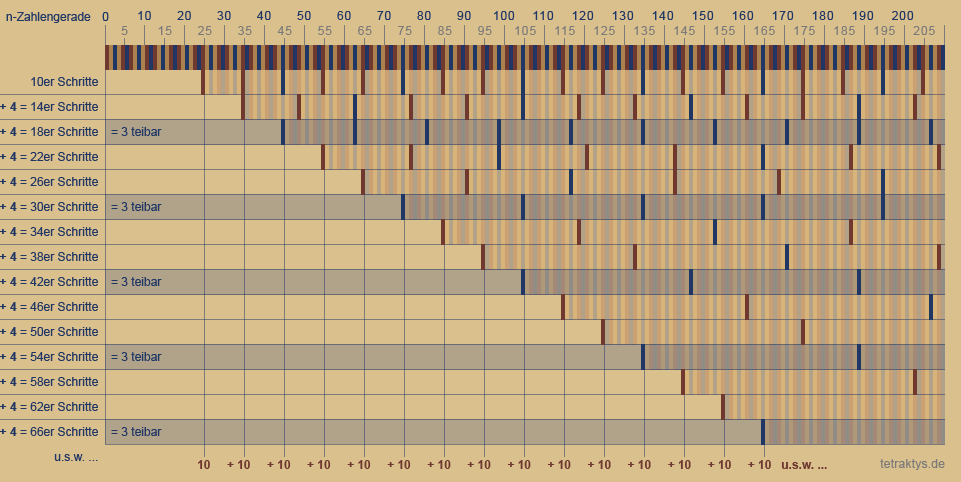Image resolution: width=961 pixels, height=482 pixels.
Task: Select the + 4 = 42er Schritte label
Action: (50, 282)
